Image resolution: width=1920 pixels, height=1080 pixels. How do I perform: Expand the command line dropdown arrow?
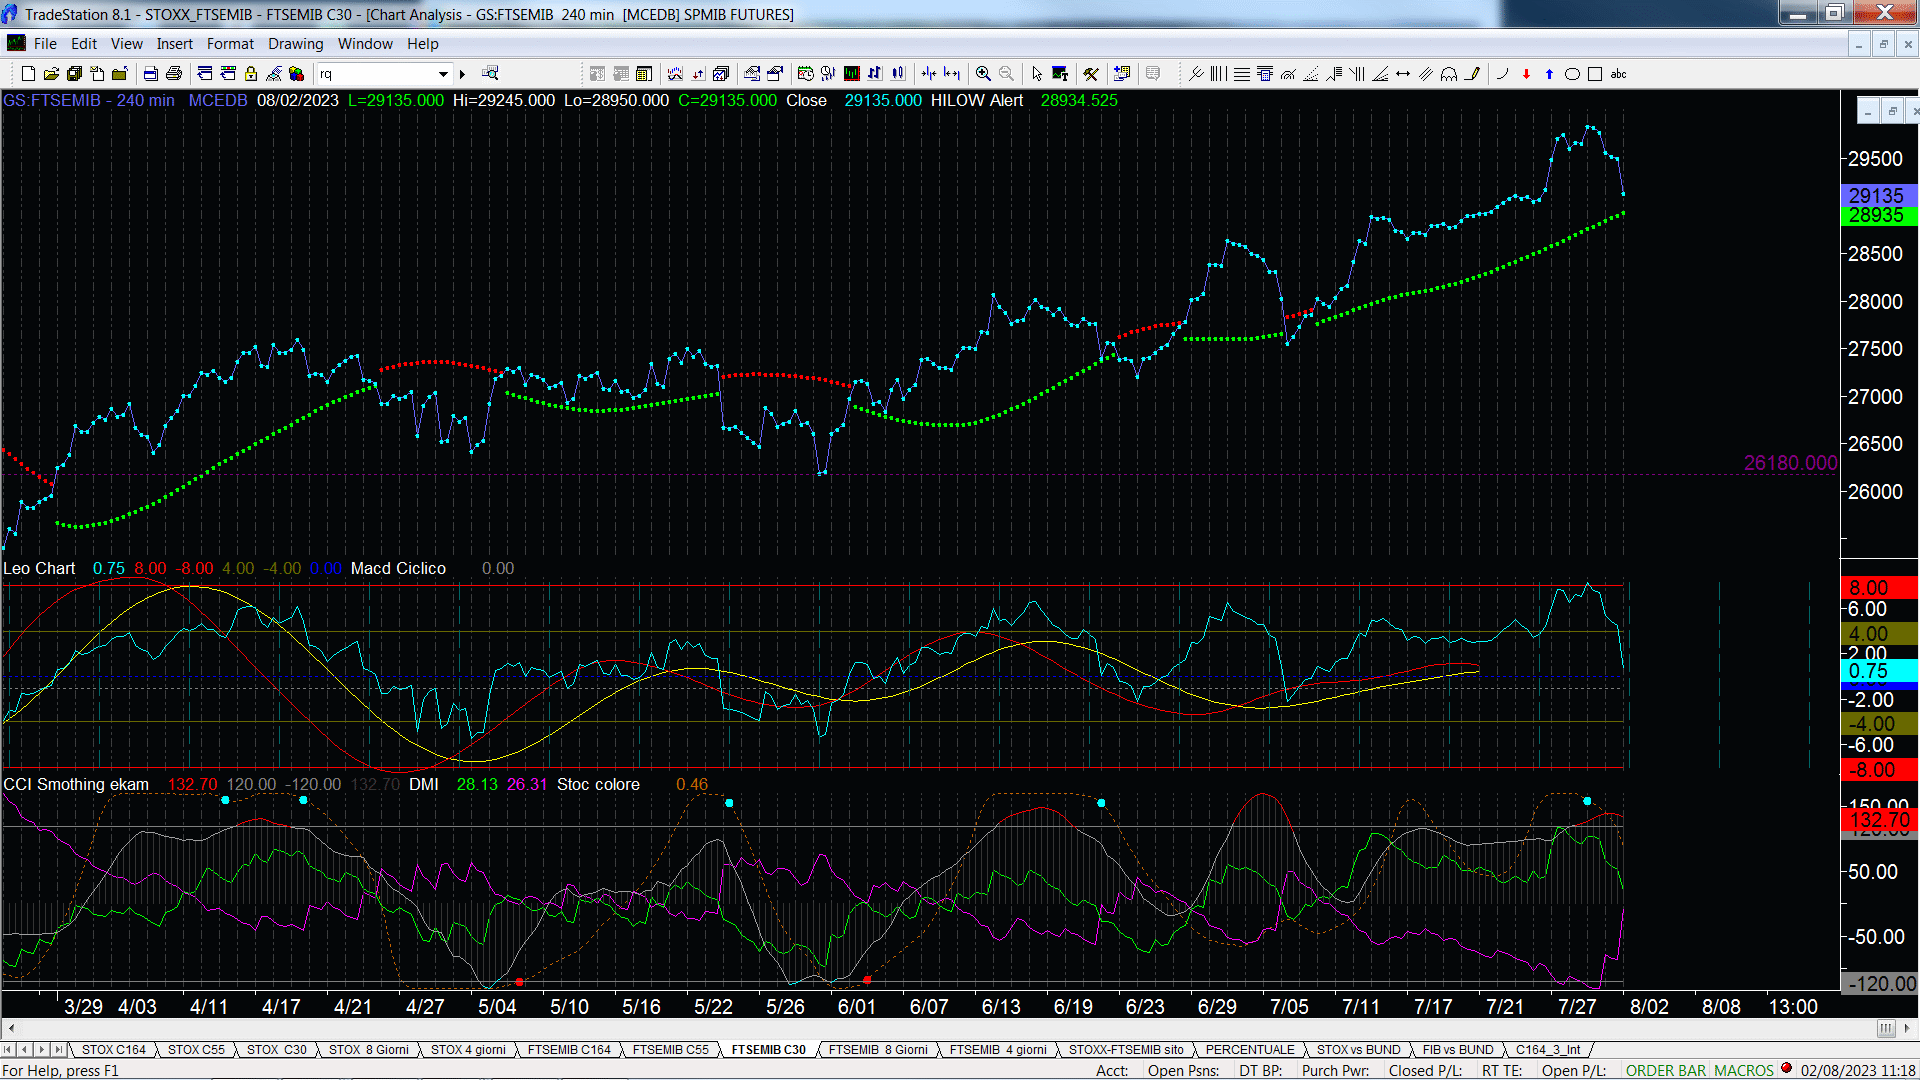pos(443,74)
